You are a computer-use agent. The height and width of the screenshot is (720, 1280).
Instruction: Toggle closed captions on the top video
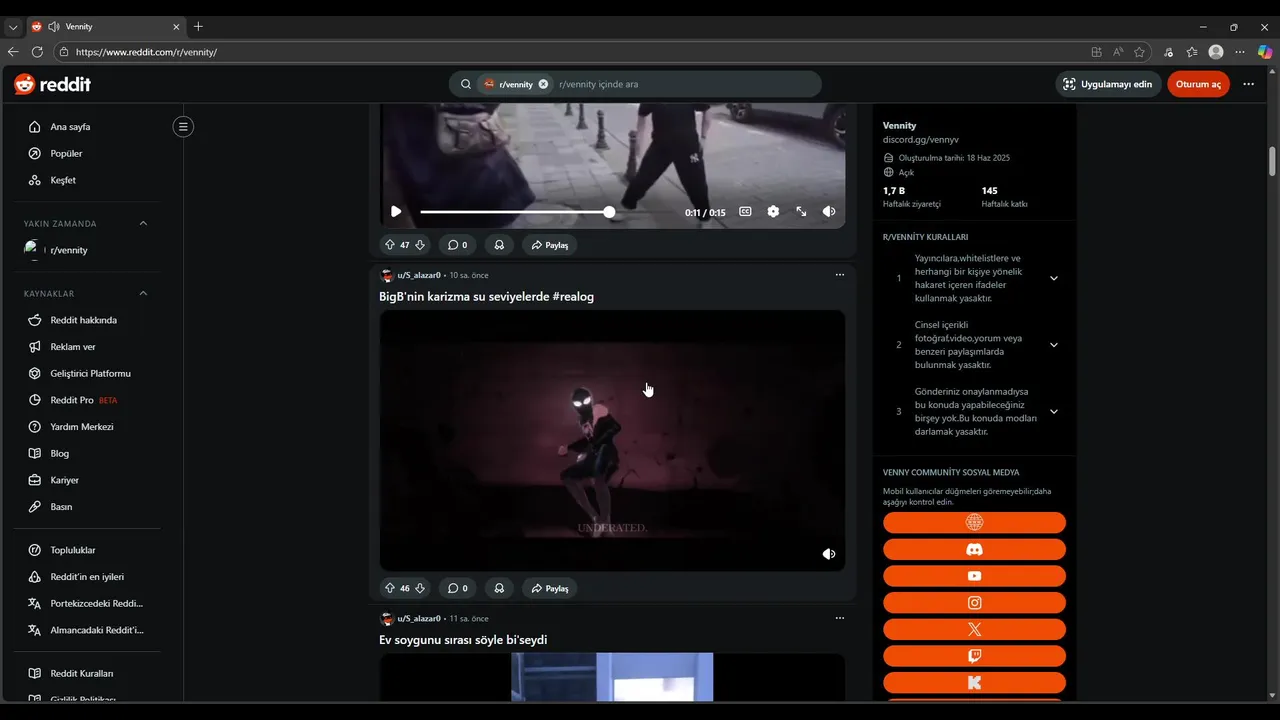[x=745, y=212]
